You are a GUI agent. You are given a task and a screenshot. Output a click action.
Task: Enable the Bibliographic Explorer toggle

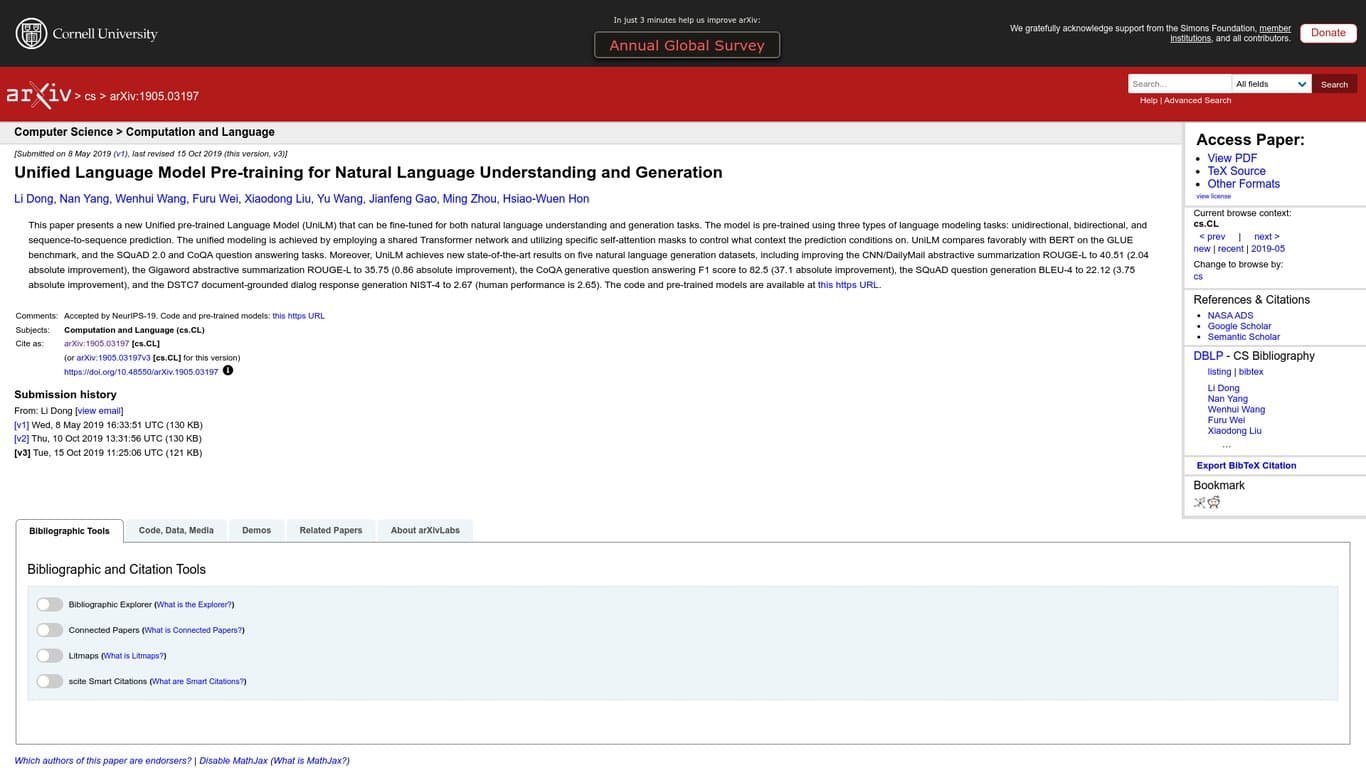point(49,605)
